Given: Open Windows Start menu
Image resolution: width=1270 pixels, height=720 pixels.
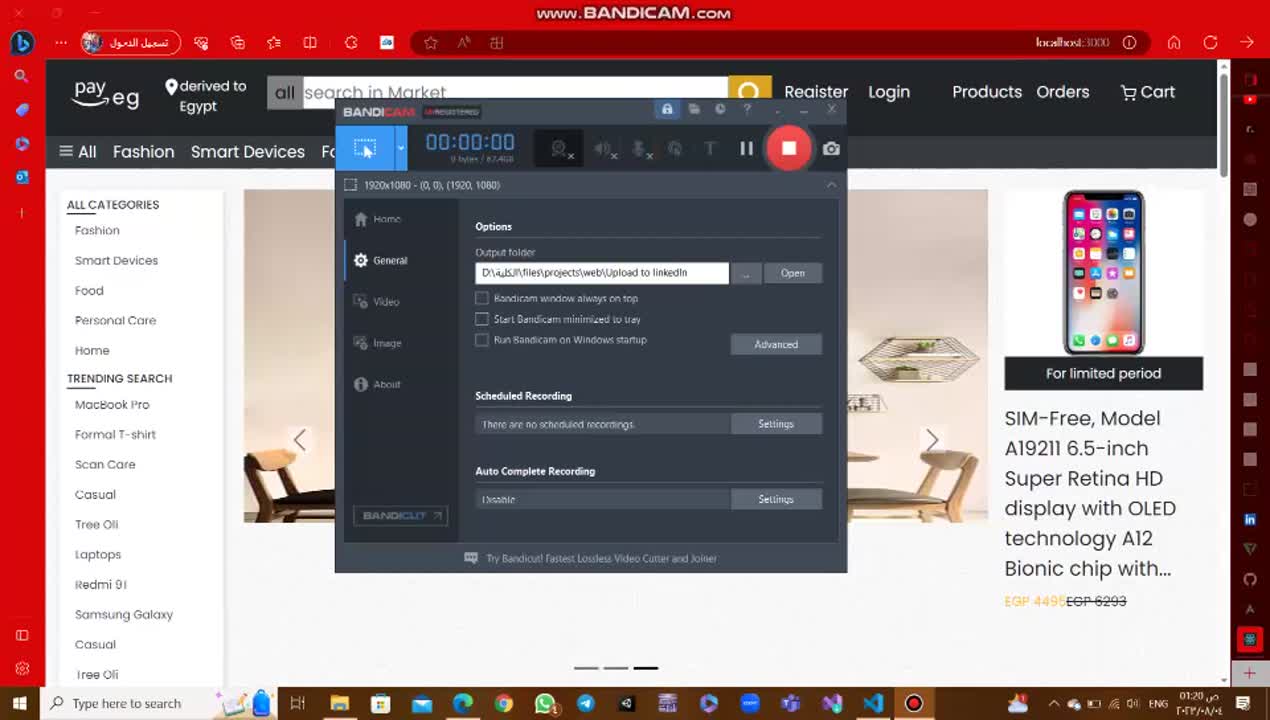Looking at the screenshot, I should click(19, 703).
